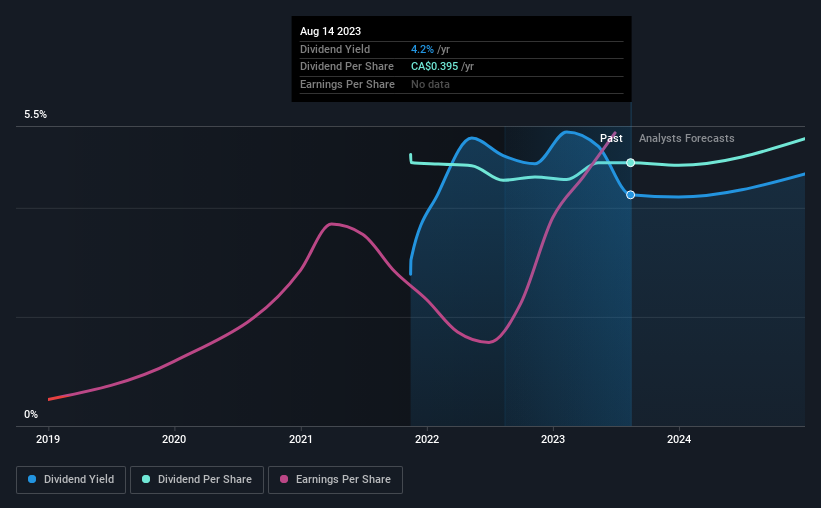This screenshot has height=508, width=821.
Task: Click the 2022 x-axis label
Action: 427,439
